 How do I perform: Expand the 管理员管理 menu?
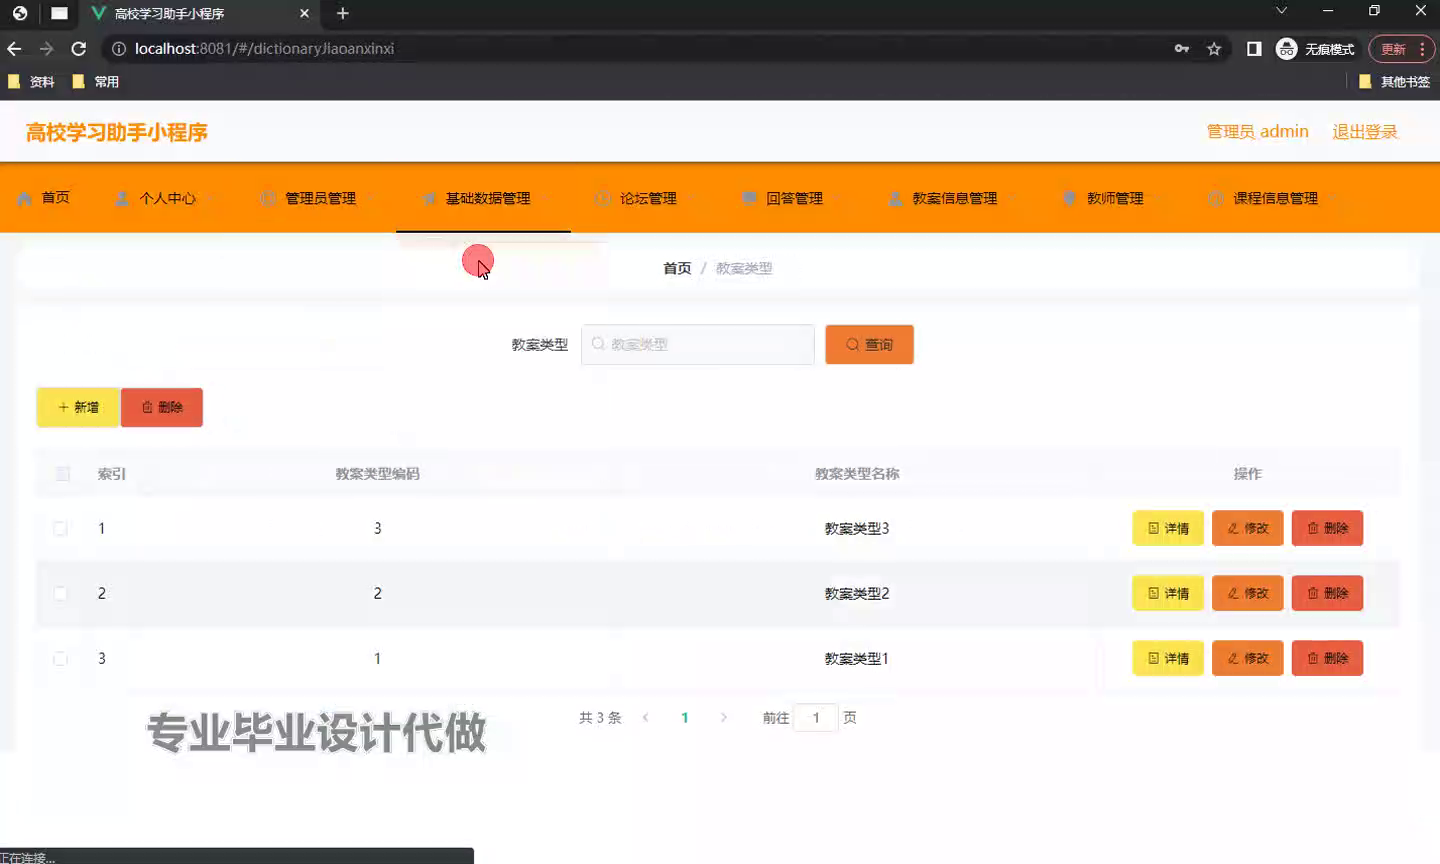[320, 198]
